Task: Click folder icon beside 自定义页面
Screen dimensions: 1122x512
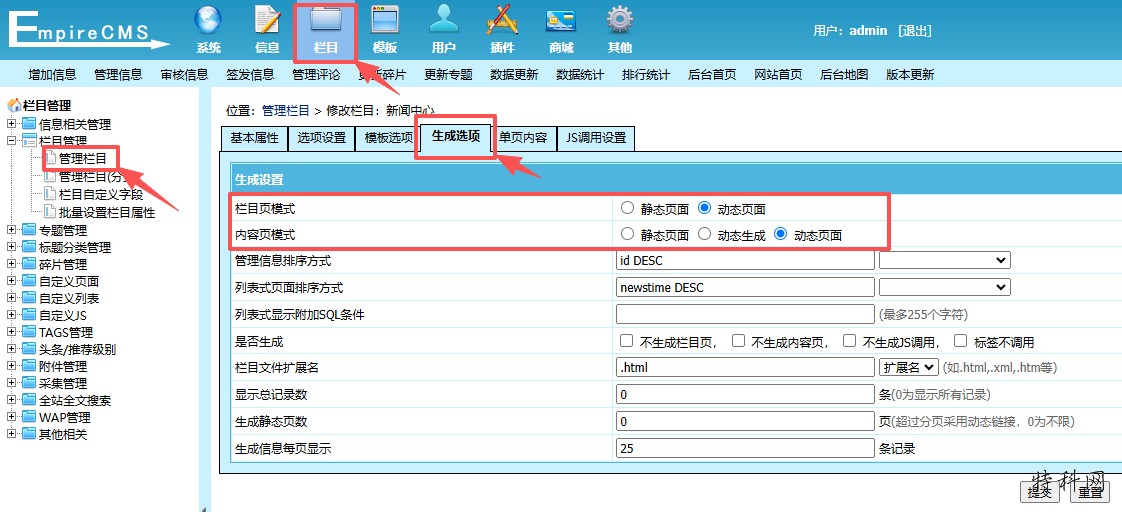Action: (x=29, y=281)
